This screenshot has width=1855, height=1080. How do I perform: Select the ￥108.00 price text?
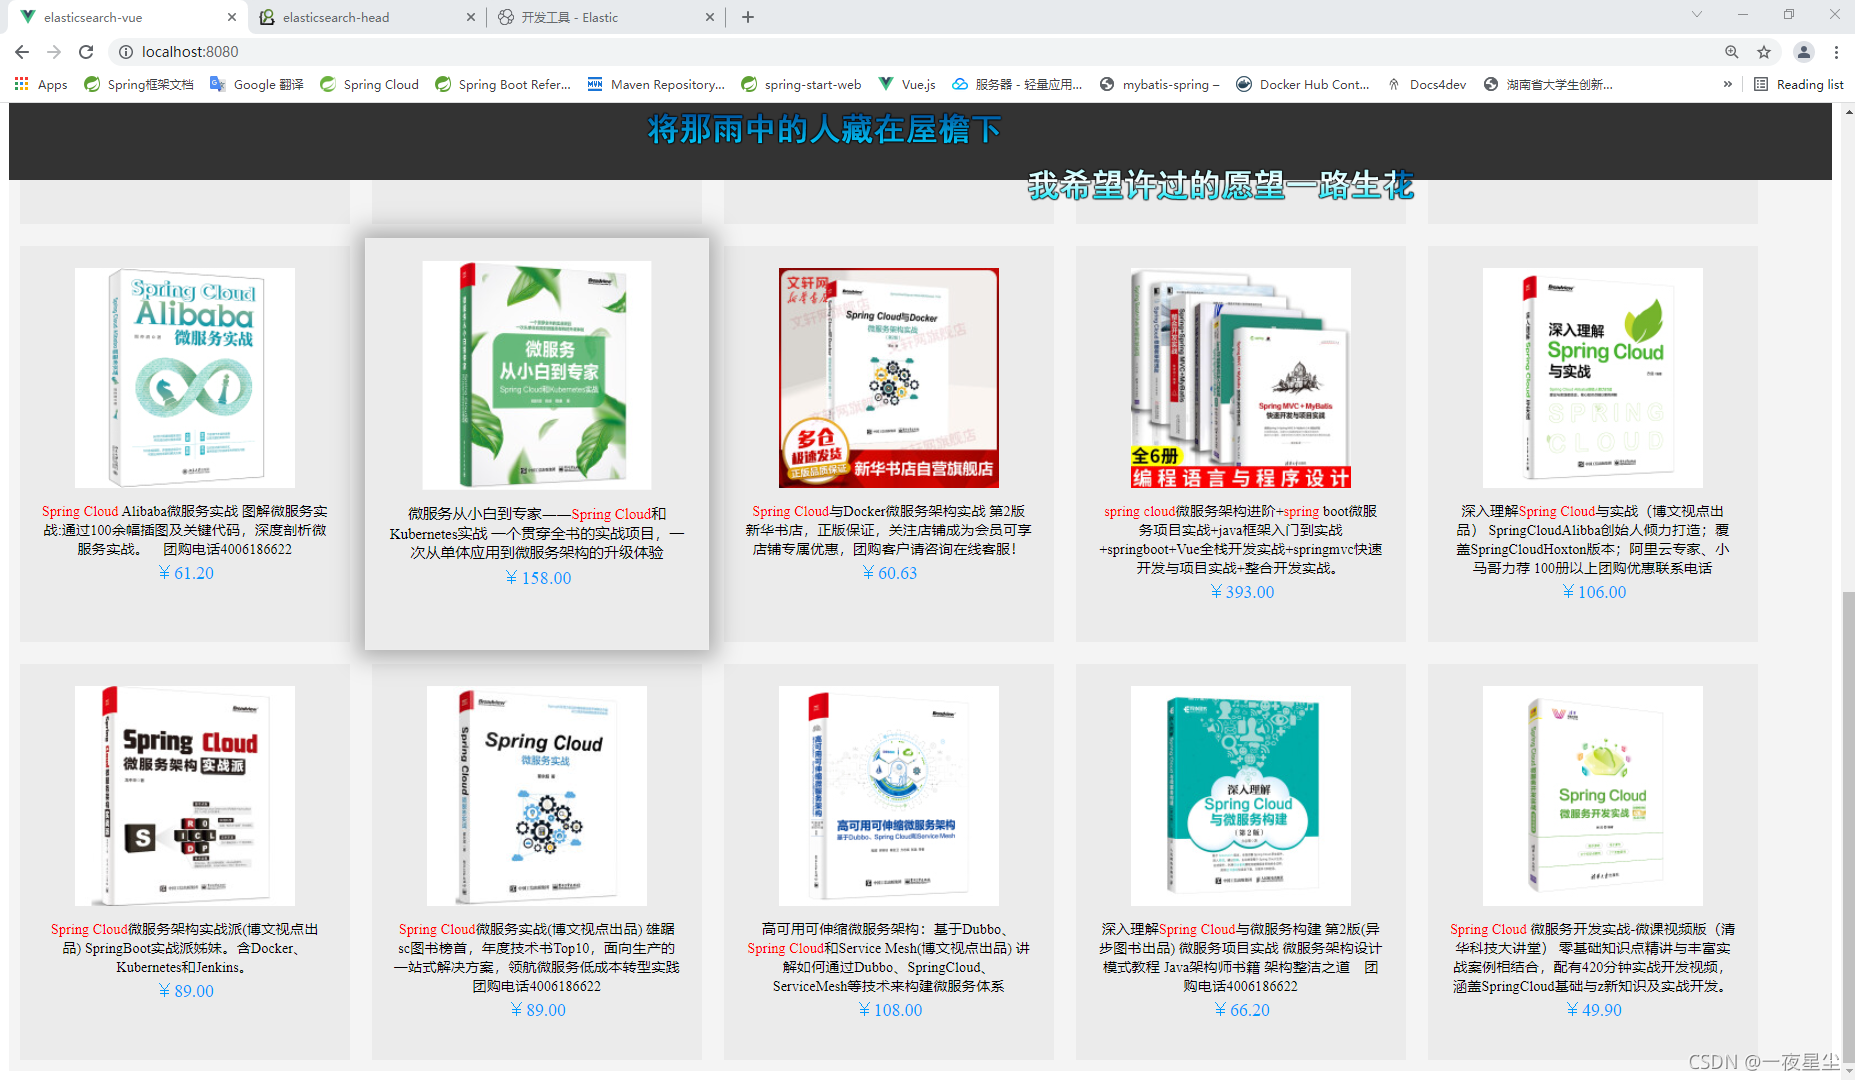(889, 1010)
